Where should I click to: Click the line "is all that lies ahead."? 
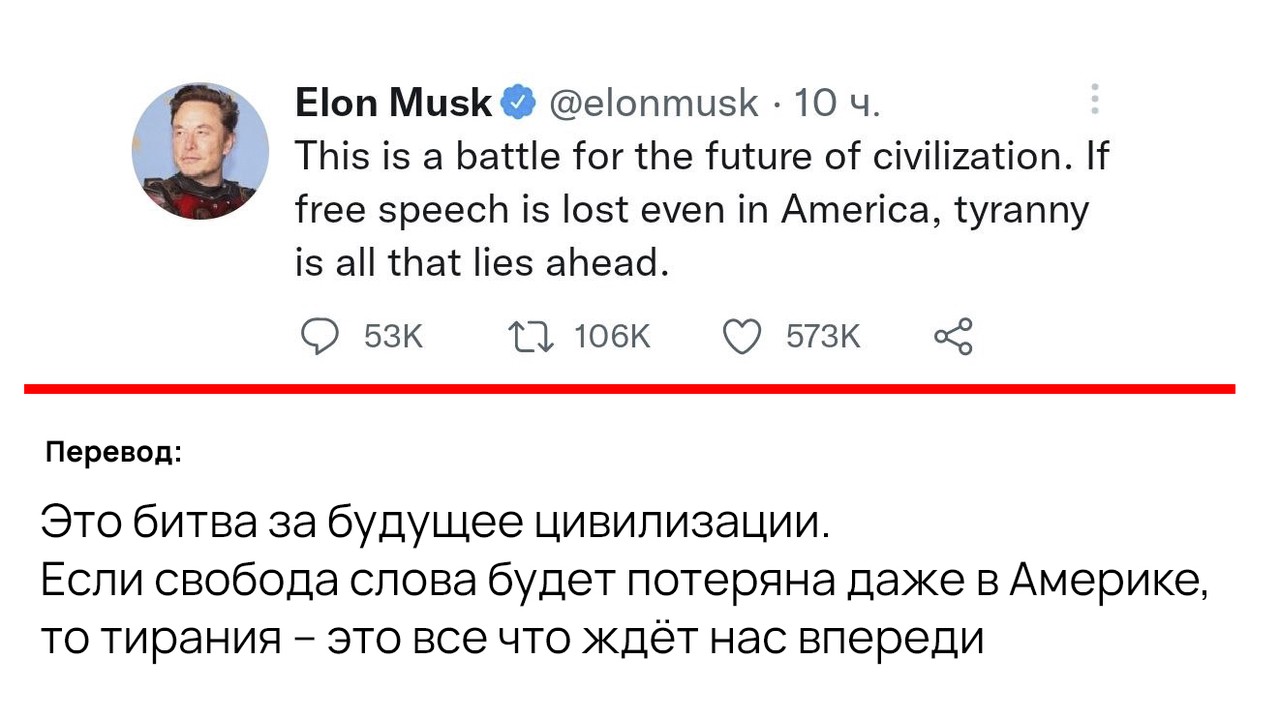(x=481, y=263)
